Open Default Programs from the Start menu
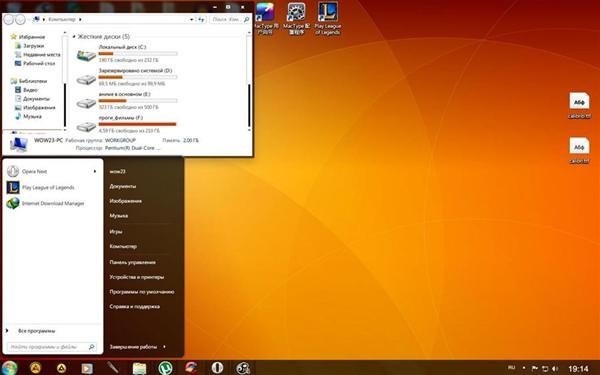The image size is (600, 375). pos(142,292)
